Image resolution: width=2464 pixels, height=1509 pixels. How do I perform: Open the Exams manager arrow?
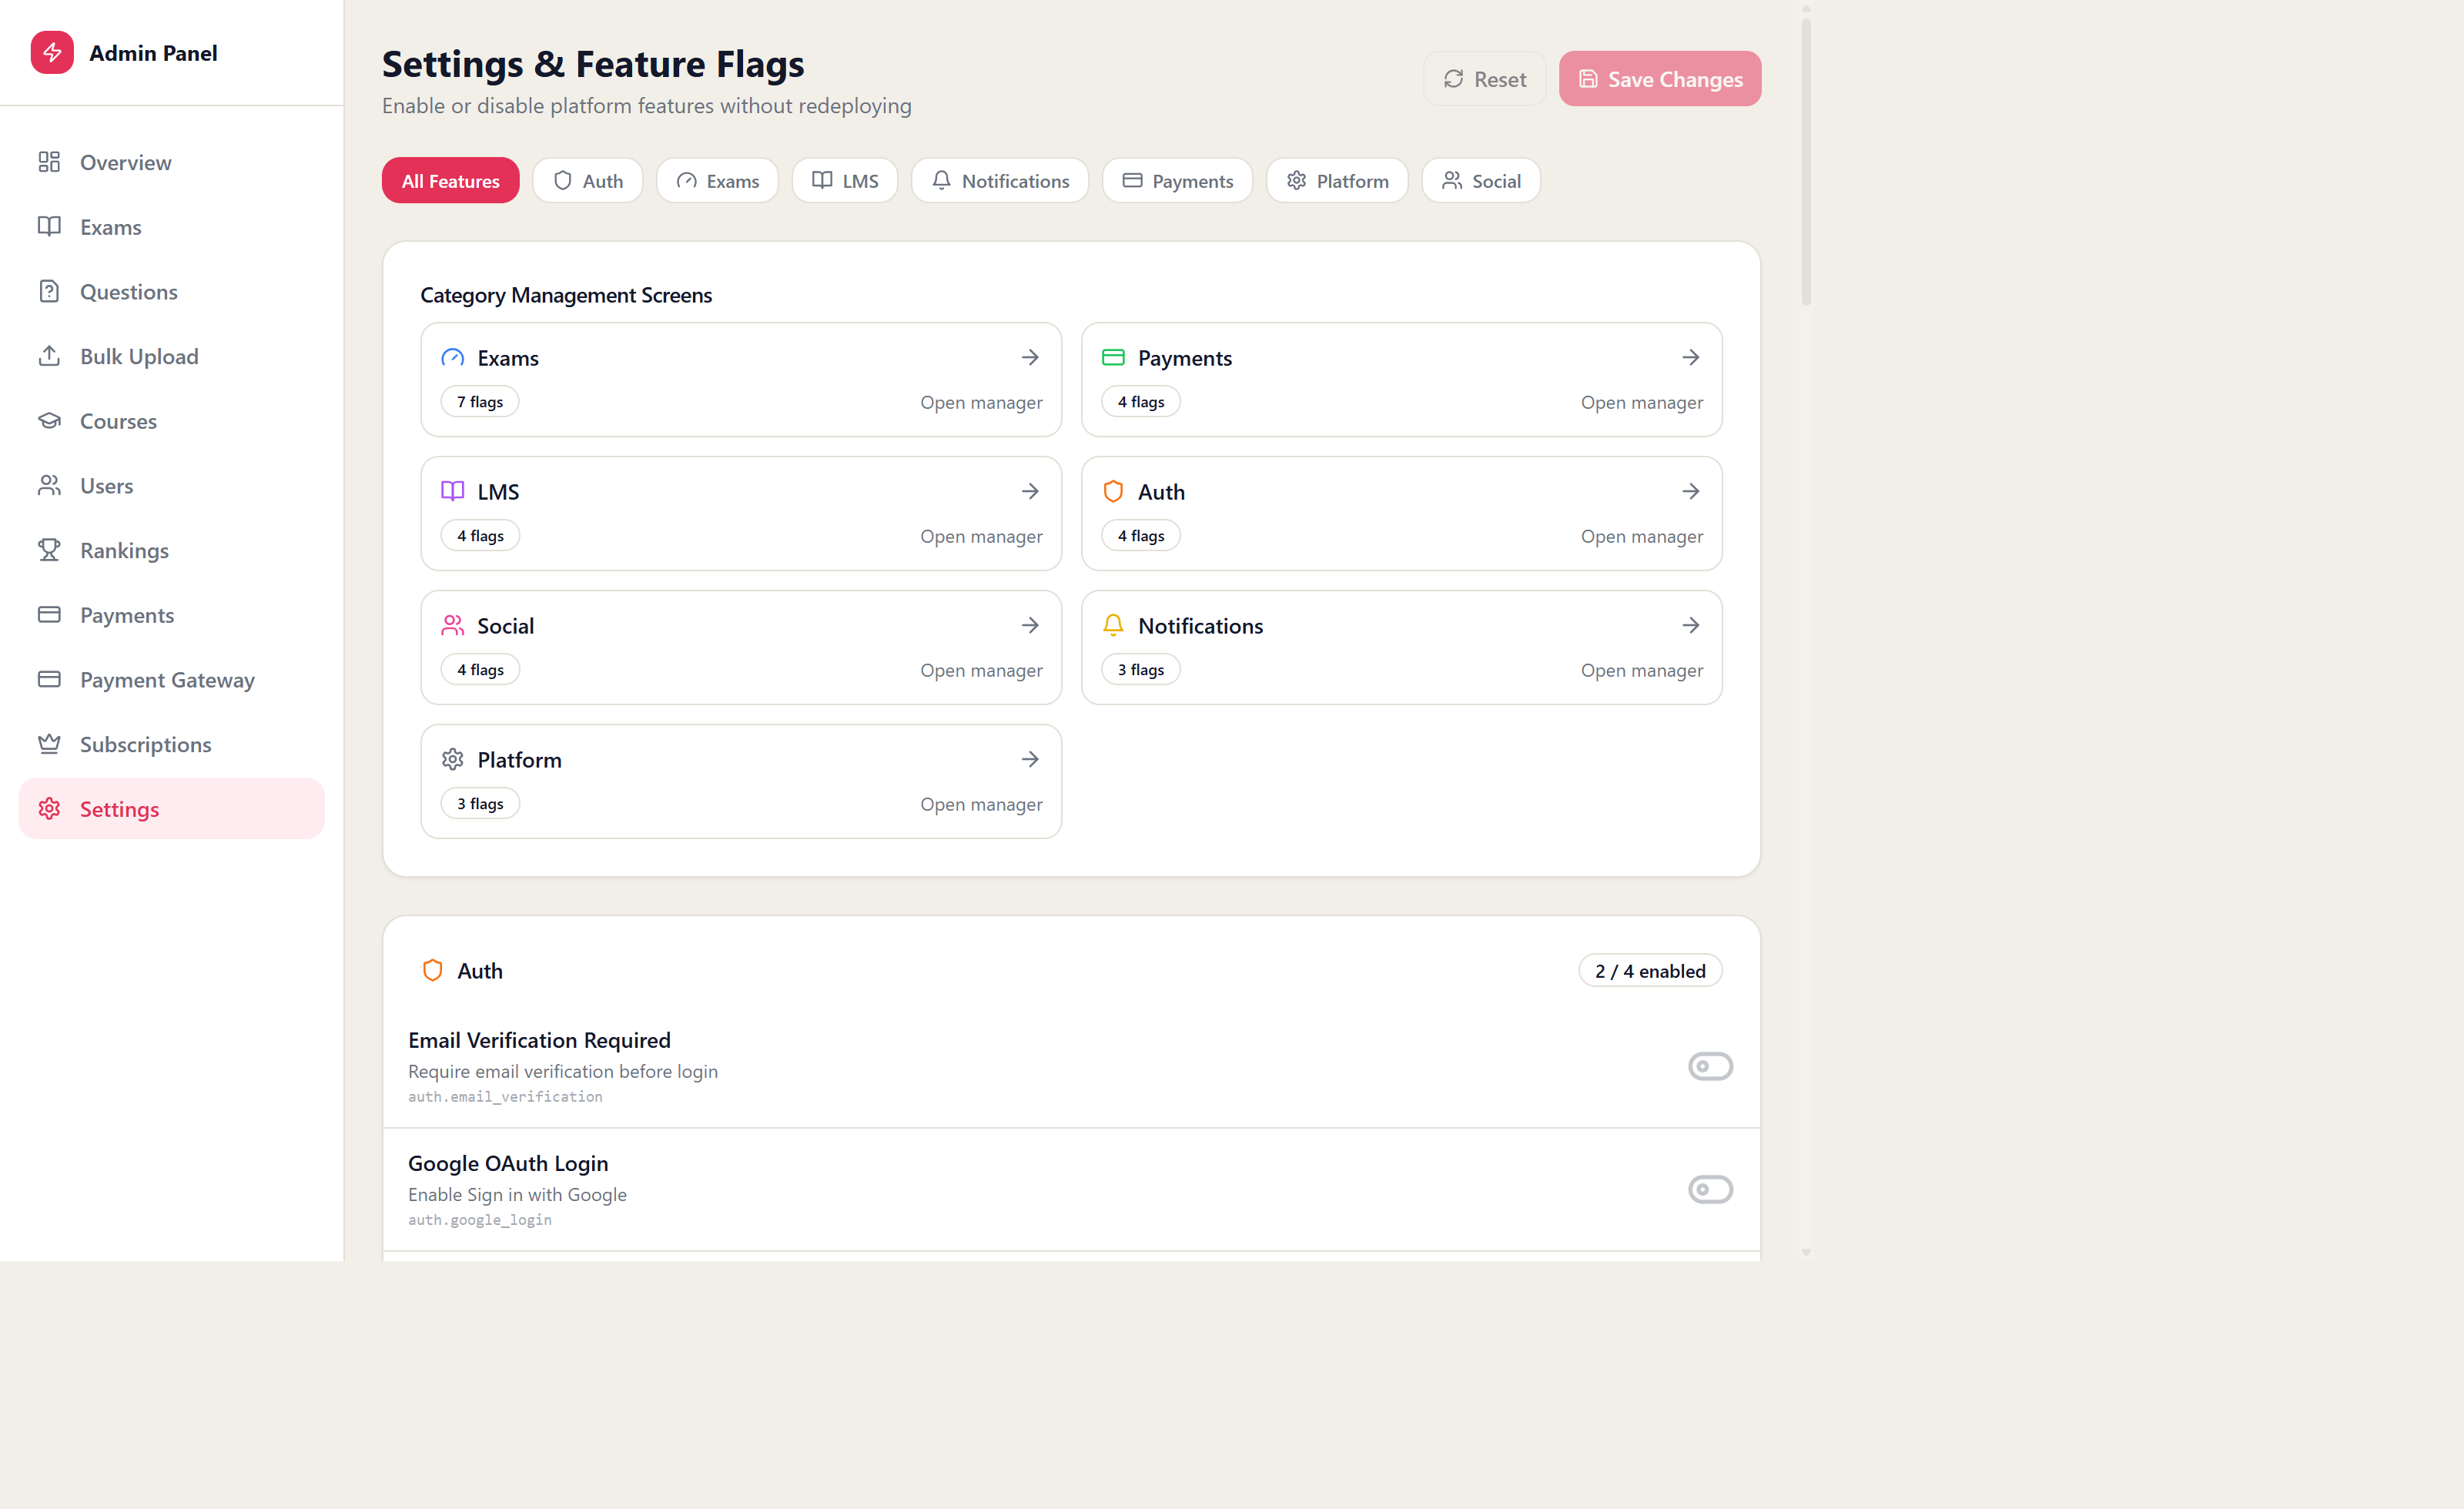click(x=1030, y=357)
